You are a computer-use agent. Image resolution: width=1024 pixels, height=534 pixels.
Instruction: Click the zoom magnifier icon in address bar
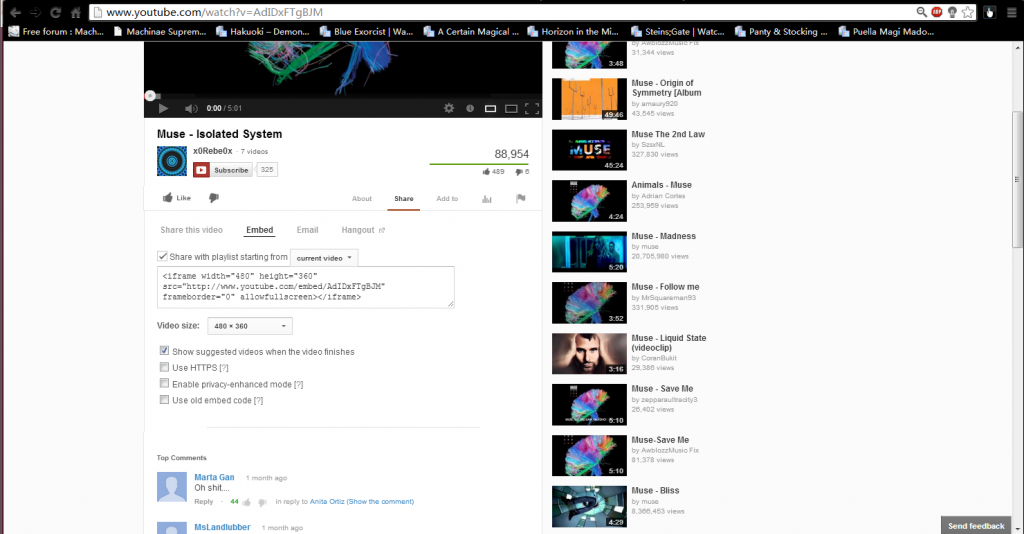(x=921, y=12)
